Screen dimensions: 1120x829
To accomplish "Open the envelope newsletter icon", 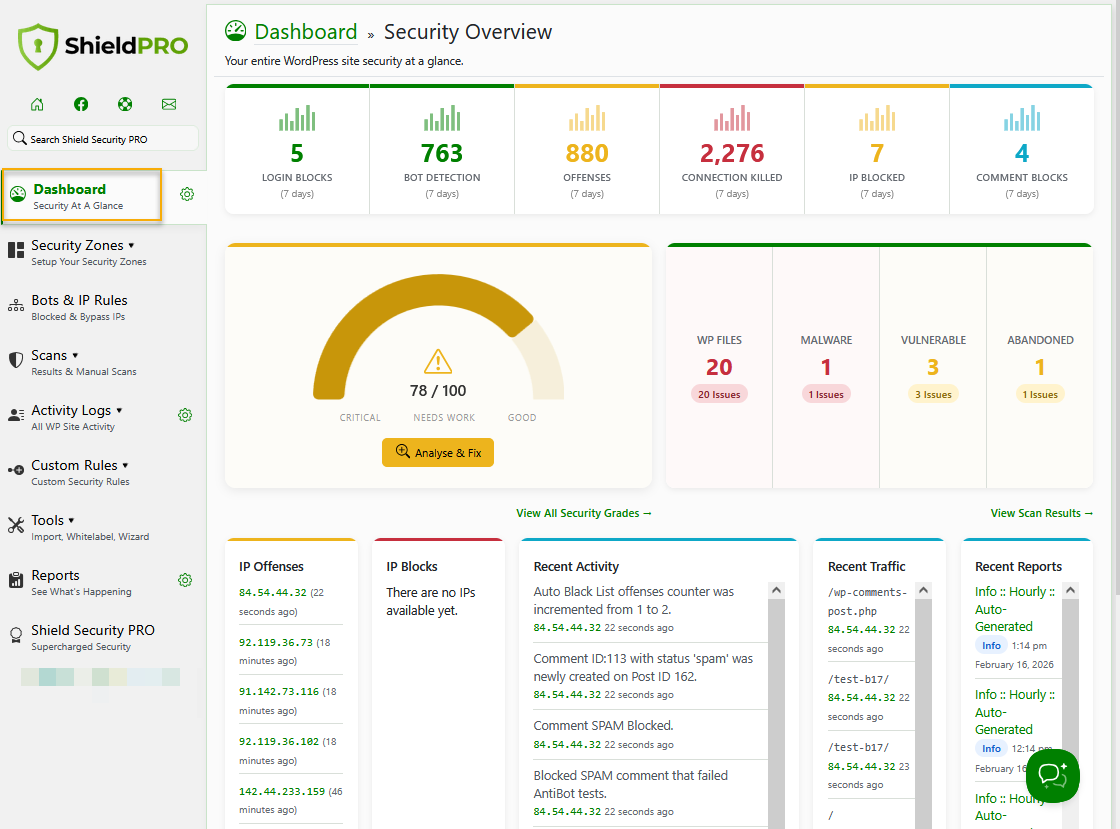I will tap(169, 104).
